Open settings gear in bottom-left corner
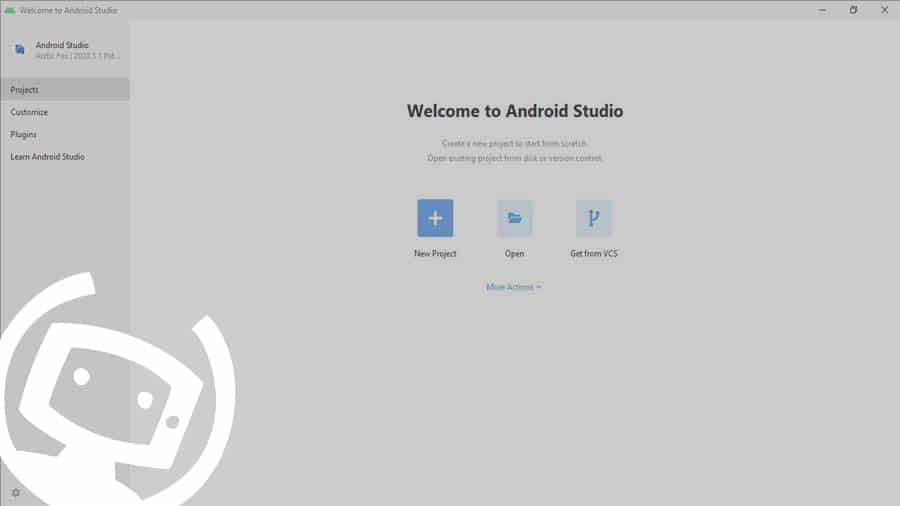Screen dimensions: 900x506 (x=16, y=492)
